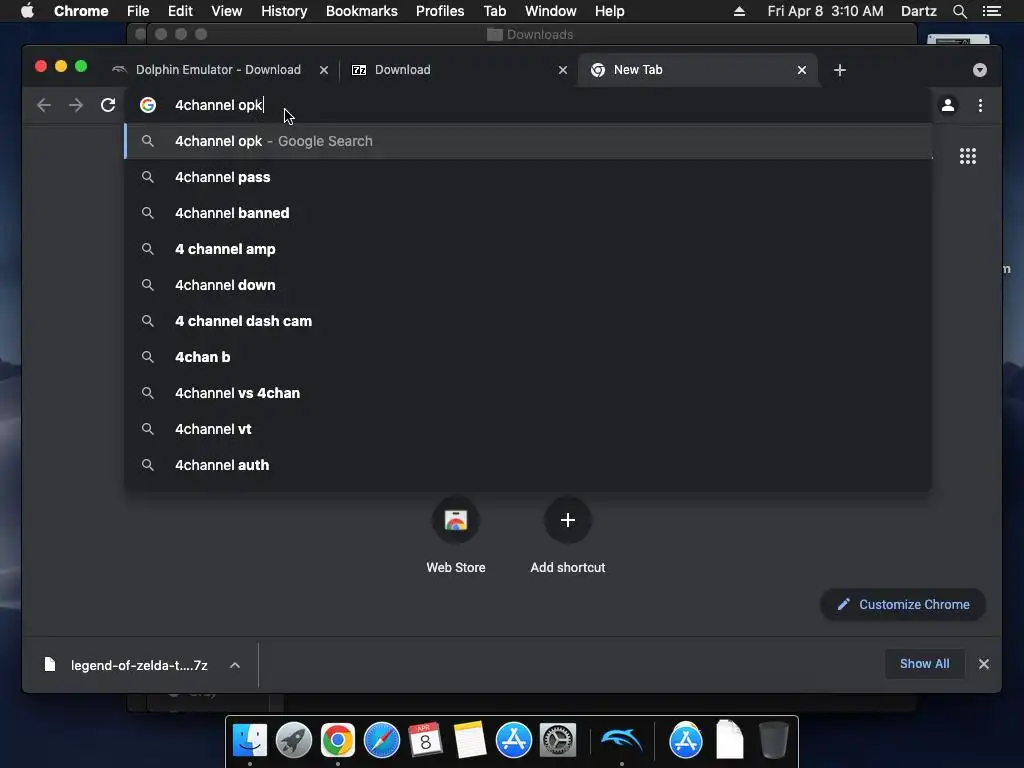Choose the 4channel pass suggestion
Image resolution: width=1024 pixels, height=768 pixels.
coord(529,177)
